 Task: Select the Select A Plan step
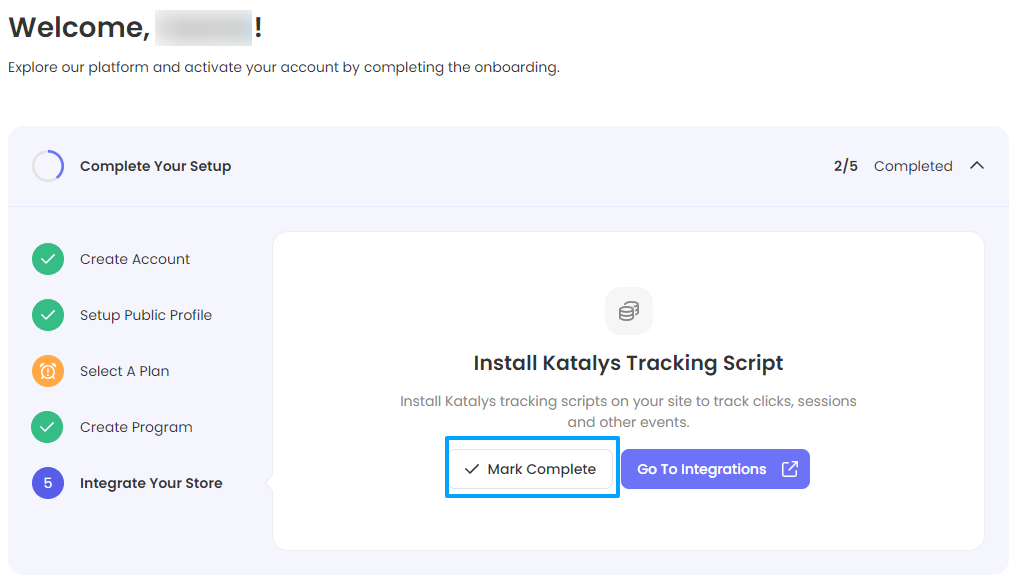[125, 371]
